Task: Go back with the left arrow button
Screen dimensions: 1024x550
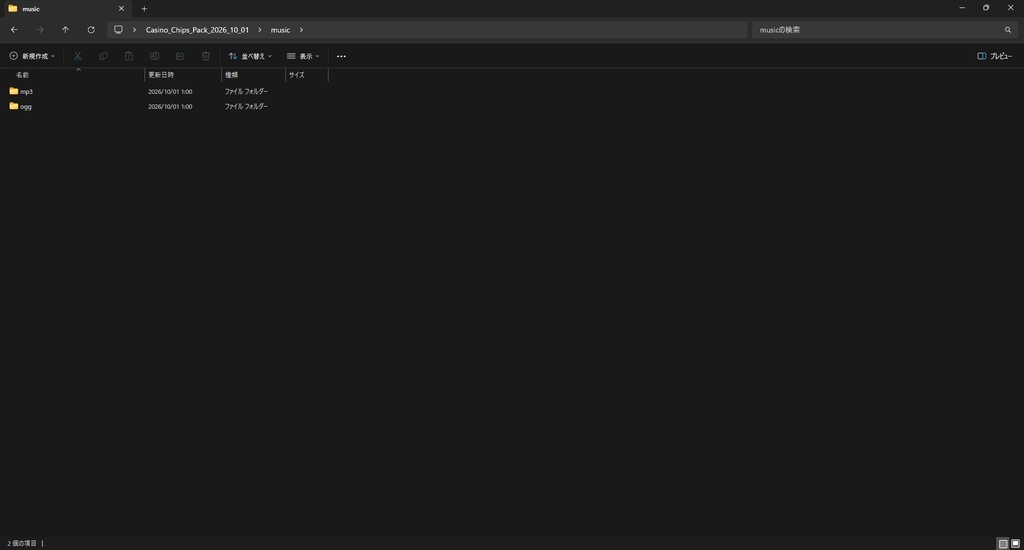Action: pyautogui.click(x=14, y=29)
